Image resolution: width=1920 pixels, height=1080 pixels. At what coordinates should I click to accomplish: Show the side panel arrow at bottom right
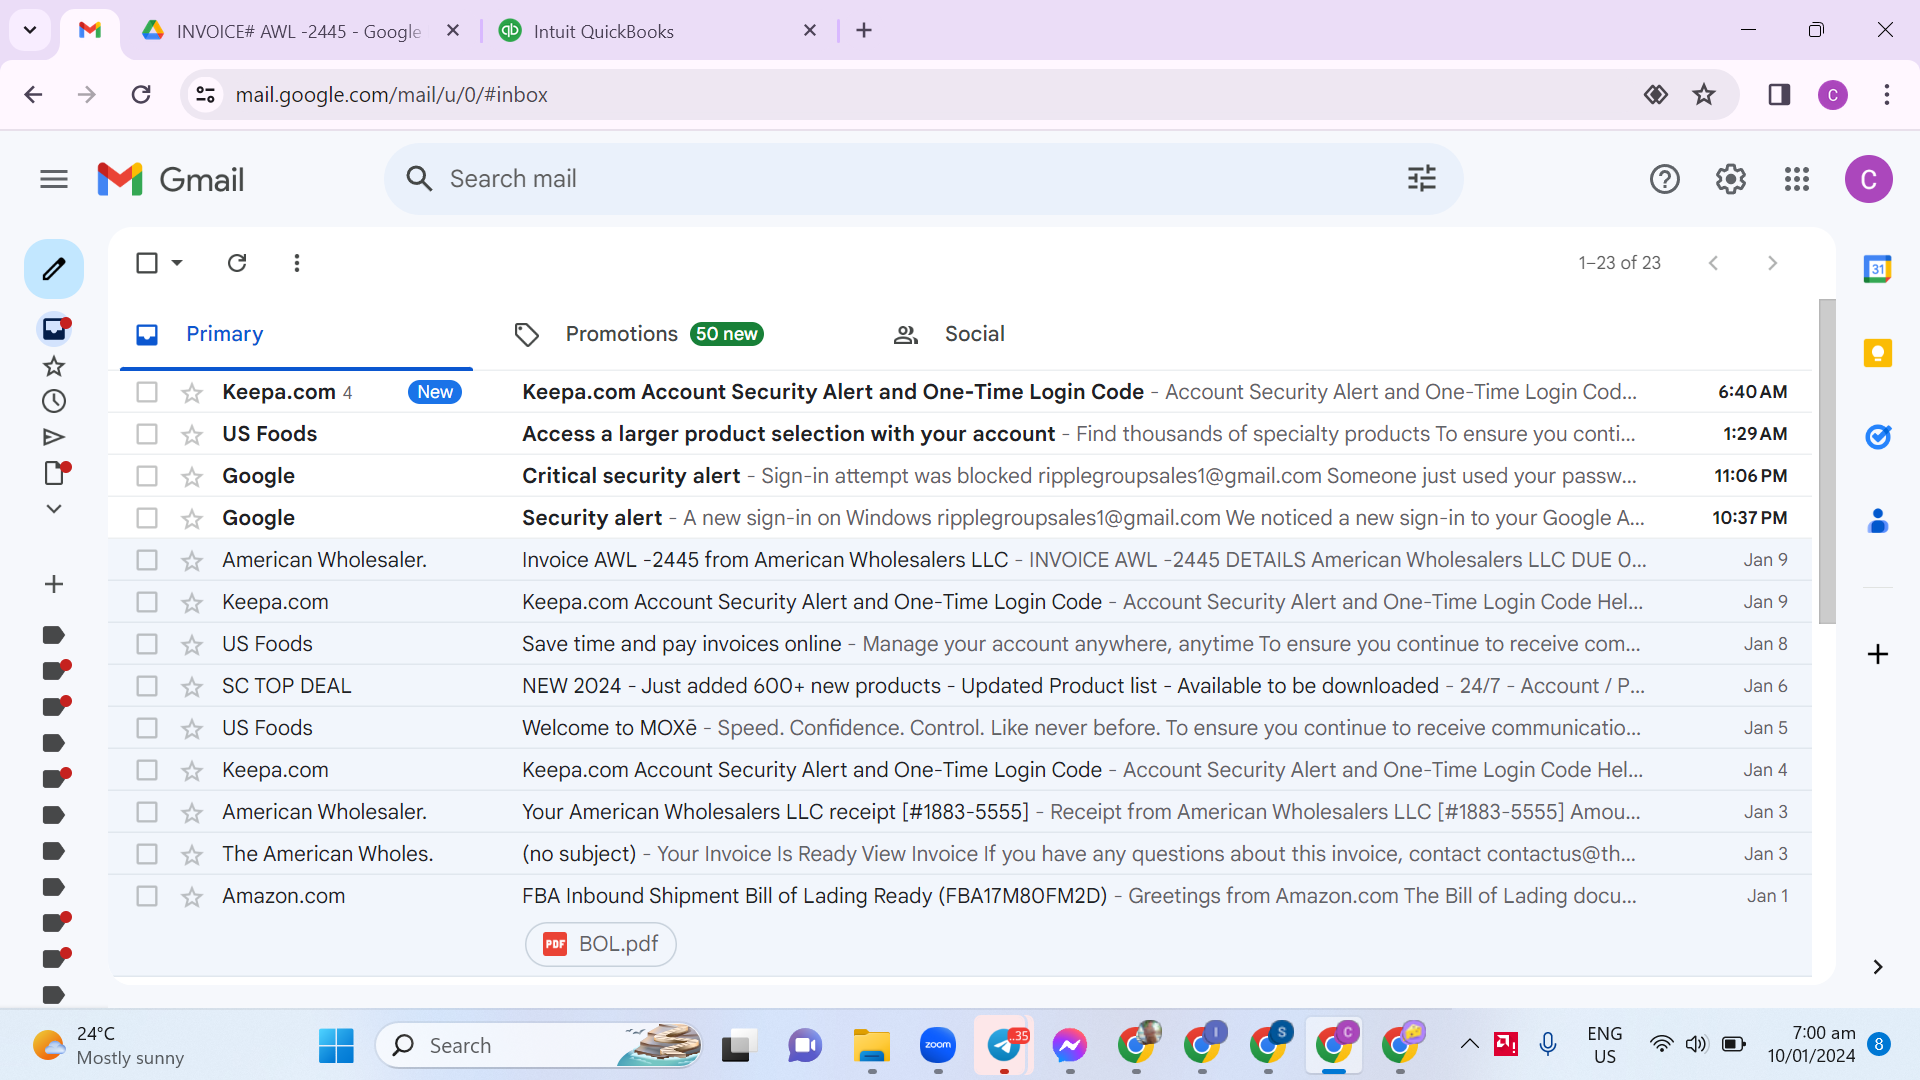tap(1878, 967)
